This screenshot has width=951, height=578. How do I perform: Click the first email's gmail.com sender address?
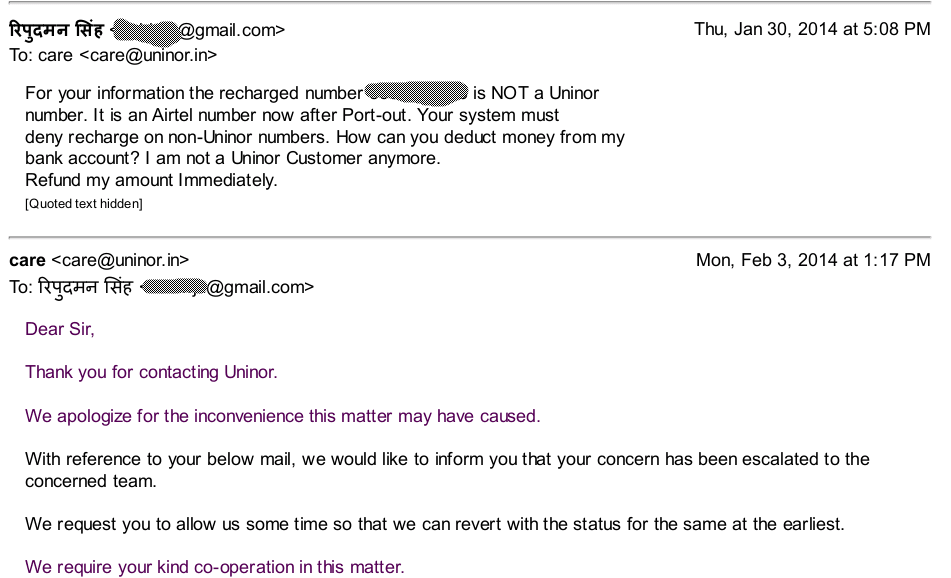[x=198, y=30]
